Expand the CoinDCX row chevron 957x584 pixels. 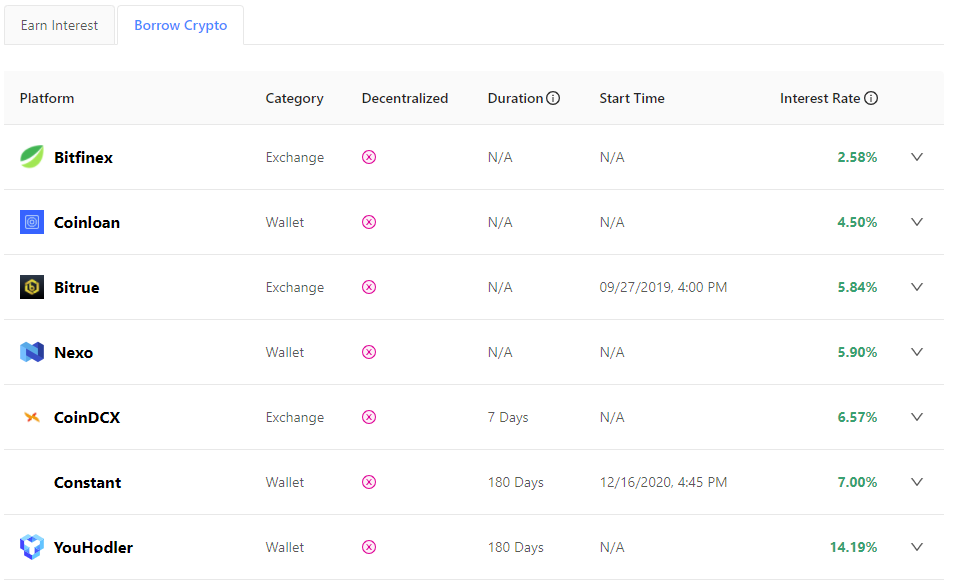pyautogui.click(x=917, y=417)
